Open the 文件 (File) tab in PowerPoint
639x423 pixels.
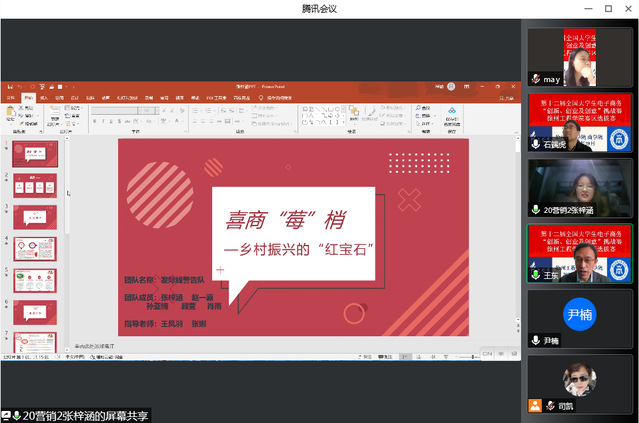tap(10, 97)
